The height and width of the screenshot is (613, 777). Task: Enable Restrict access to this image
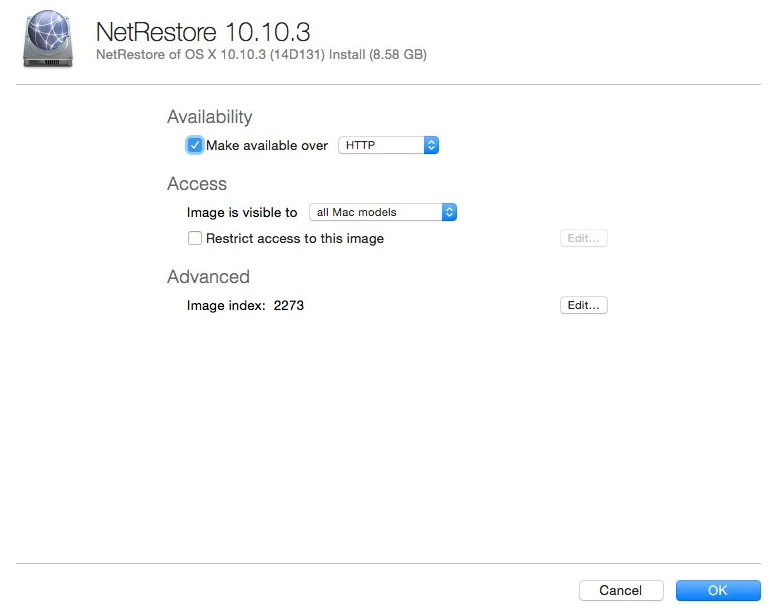point(195,238)
